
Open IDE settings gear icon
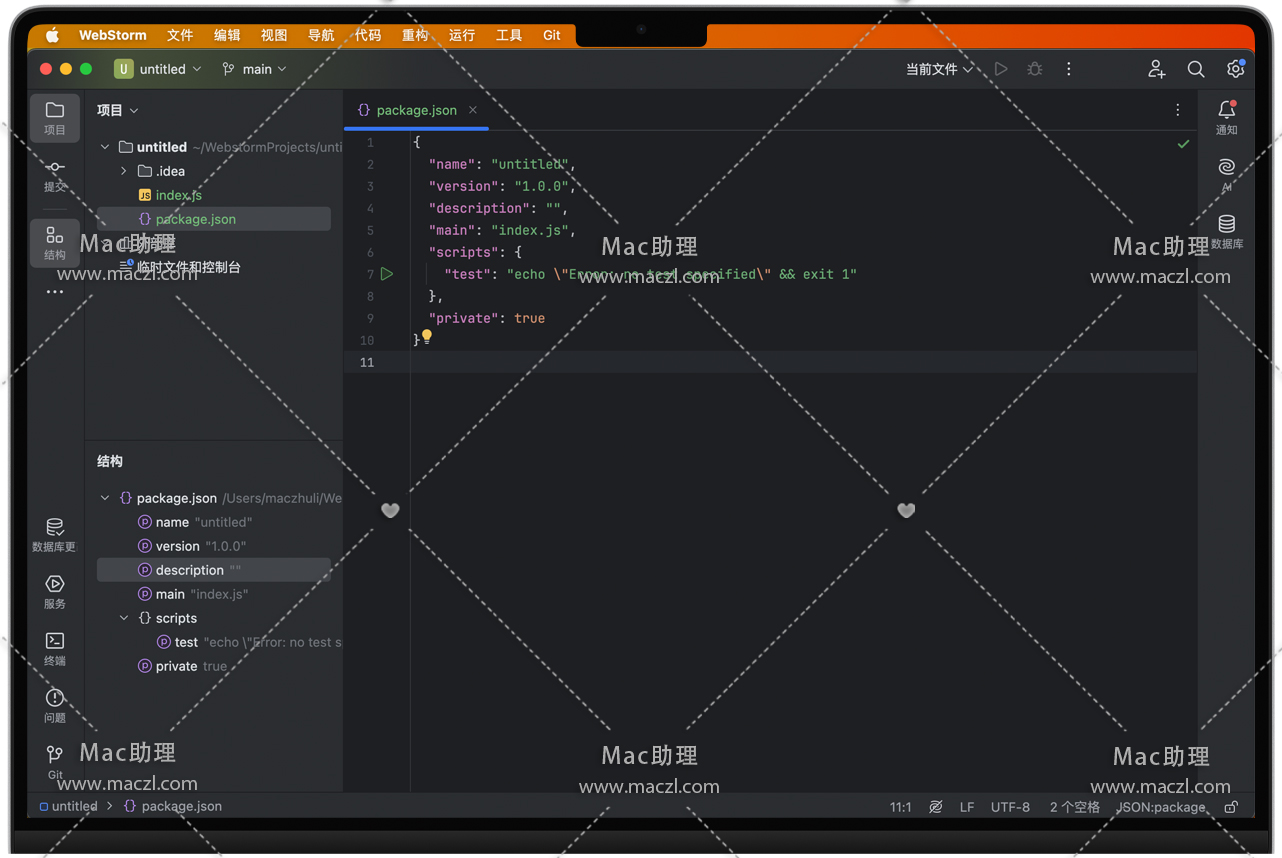(1235, 69)
